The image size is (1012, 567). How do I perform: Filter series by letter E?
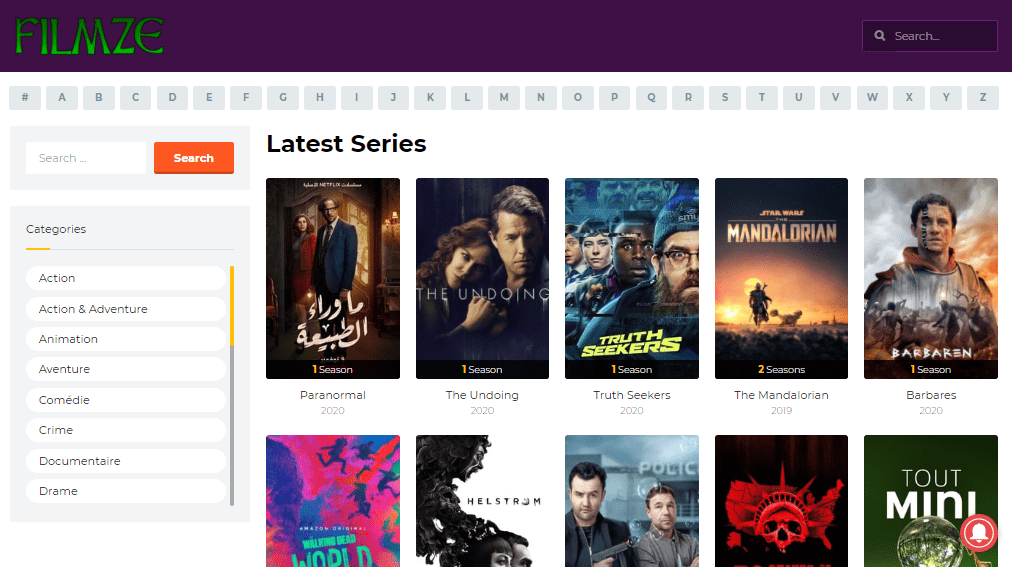point(209,97)
